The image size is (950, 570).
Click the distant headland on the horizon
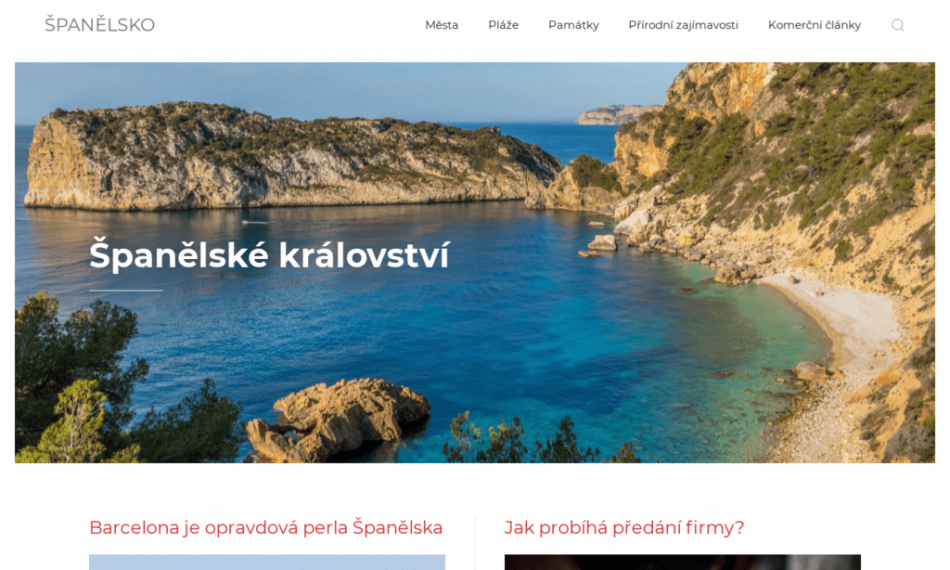click(617, 114)
